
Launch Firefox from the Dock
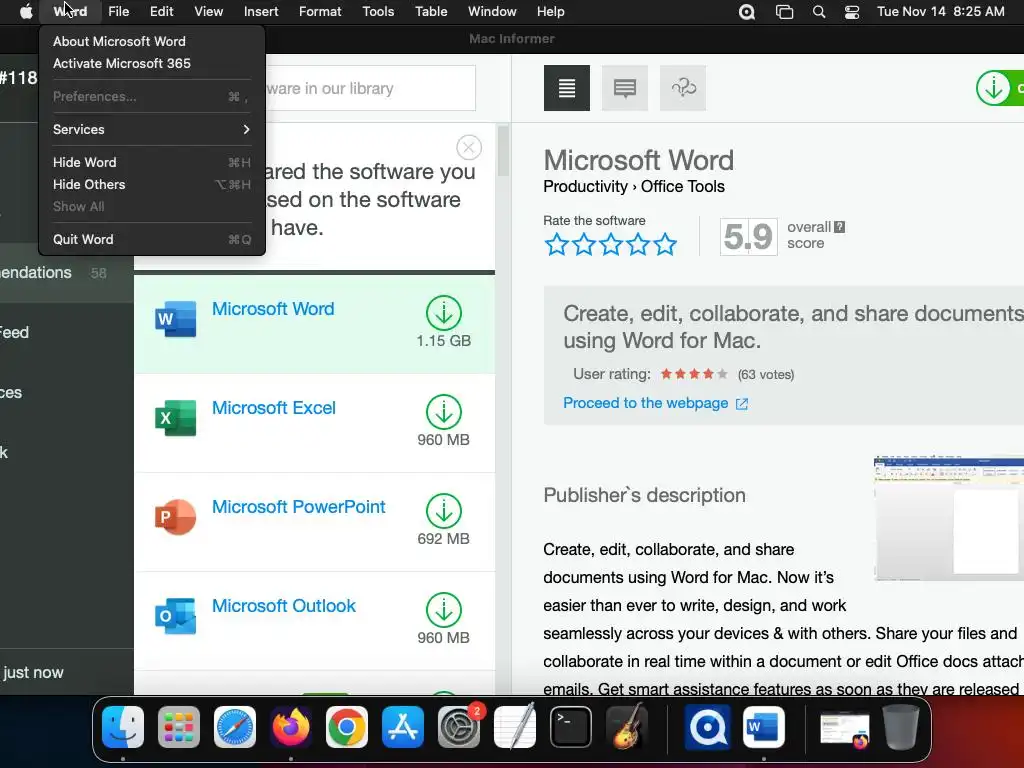click(291, 727)
